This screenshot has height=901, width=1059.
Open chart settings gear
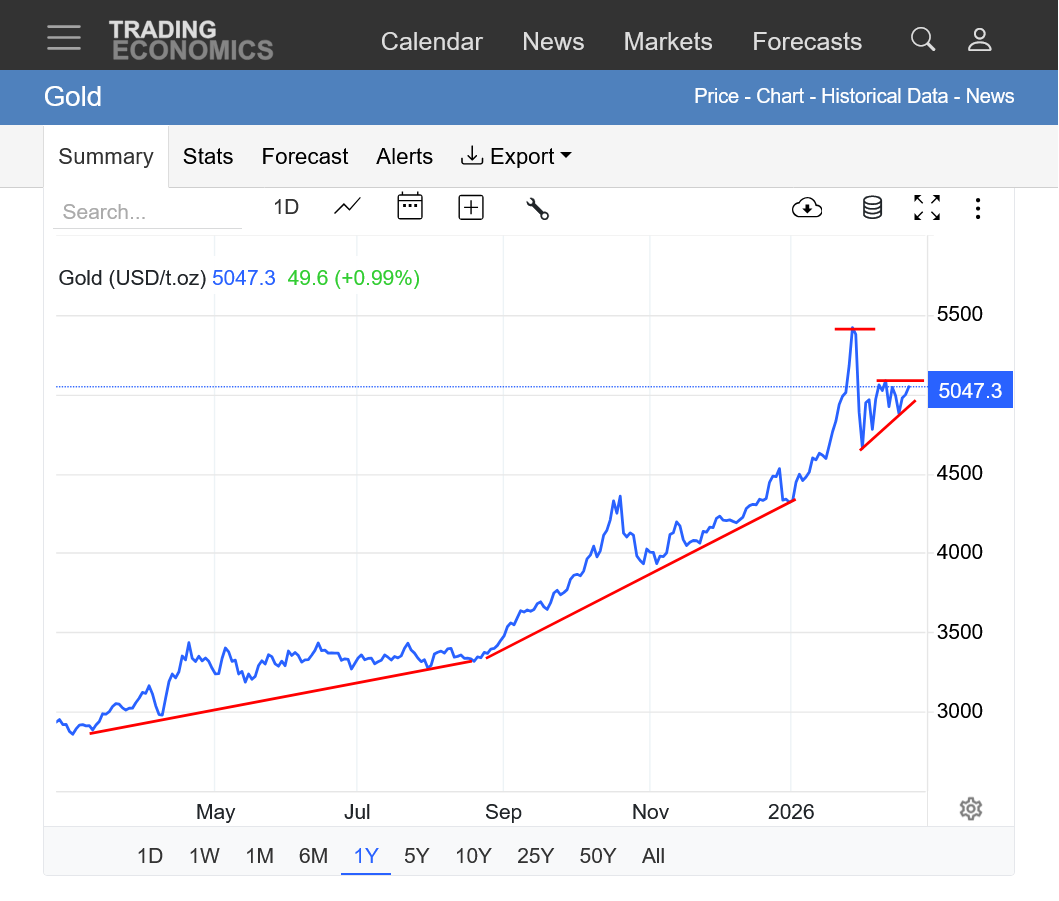(970, 809)
